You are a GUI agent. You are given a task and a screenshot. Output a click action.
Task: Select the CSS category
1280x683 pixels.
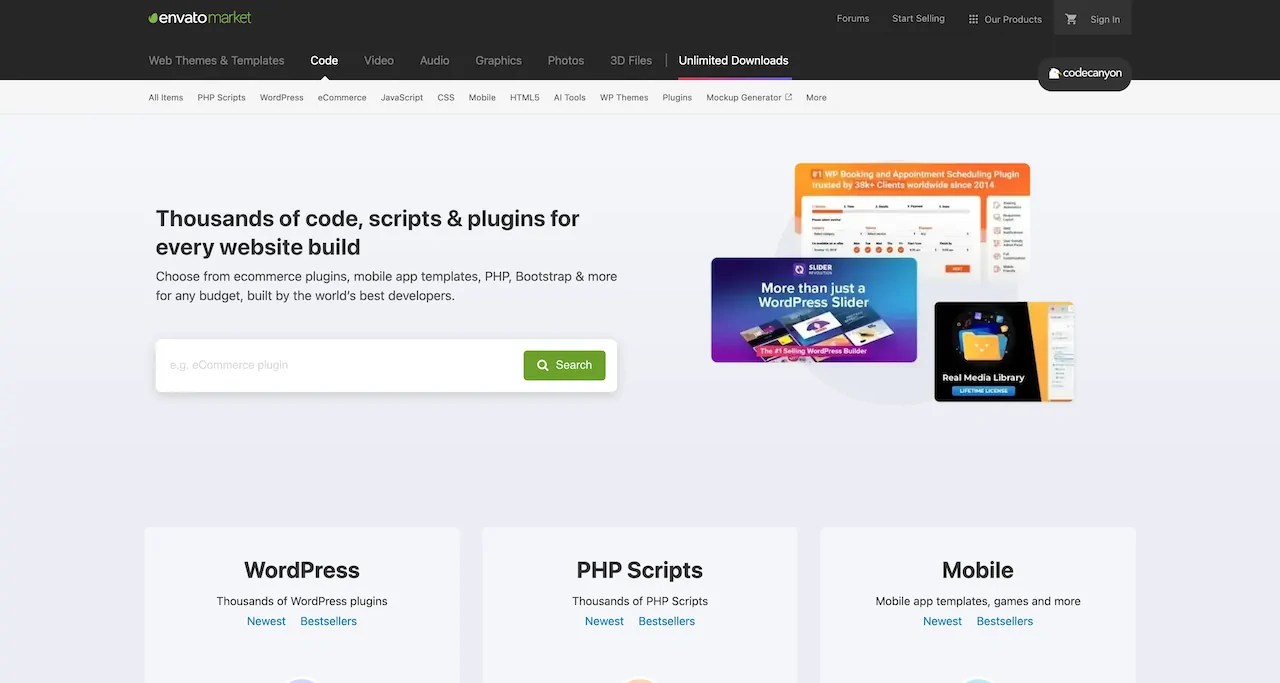pyautogui.click(x=446, y=97)
